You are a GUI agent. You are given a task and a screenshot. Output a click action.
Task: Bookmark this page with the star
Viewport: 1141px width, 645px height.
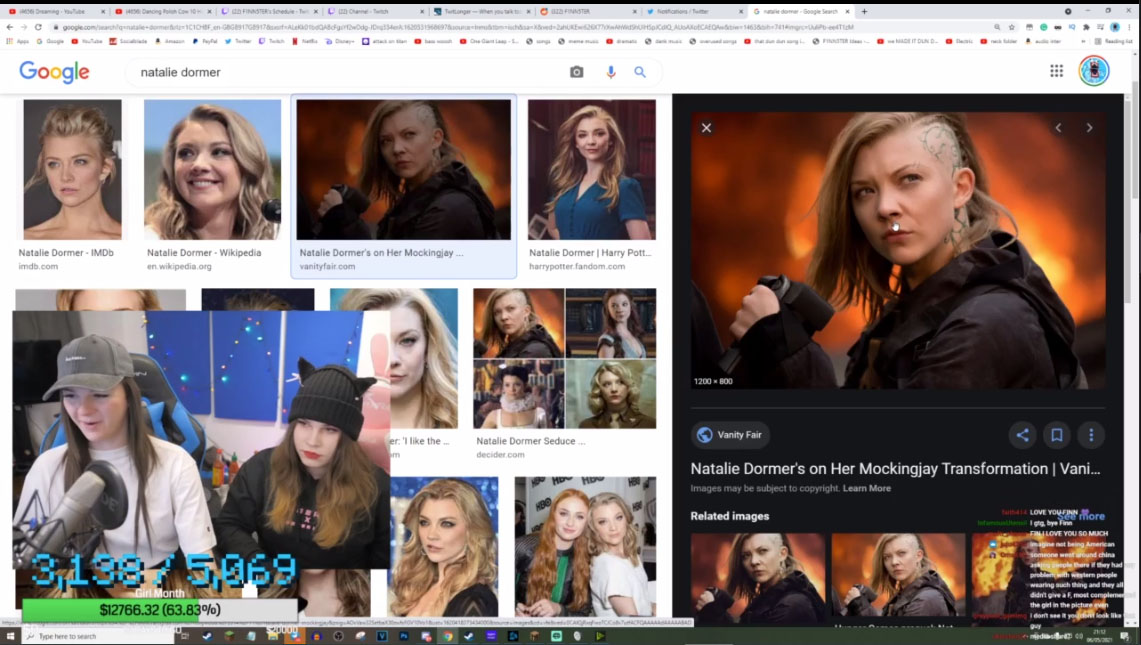click(x=1011, y=27)
